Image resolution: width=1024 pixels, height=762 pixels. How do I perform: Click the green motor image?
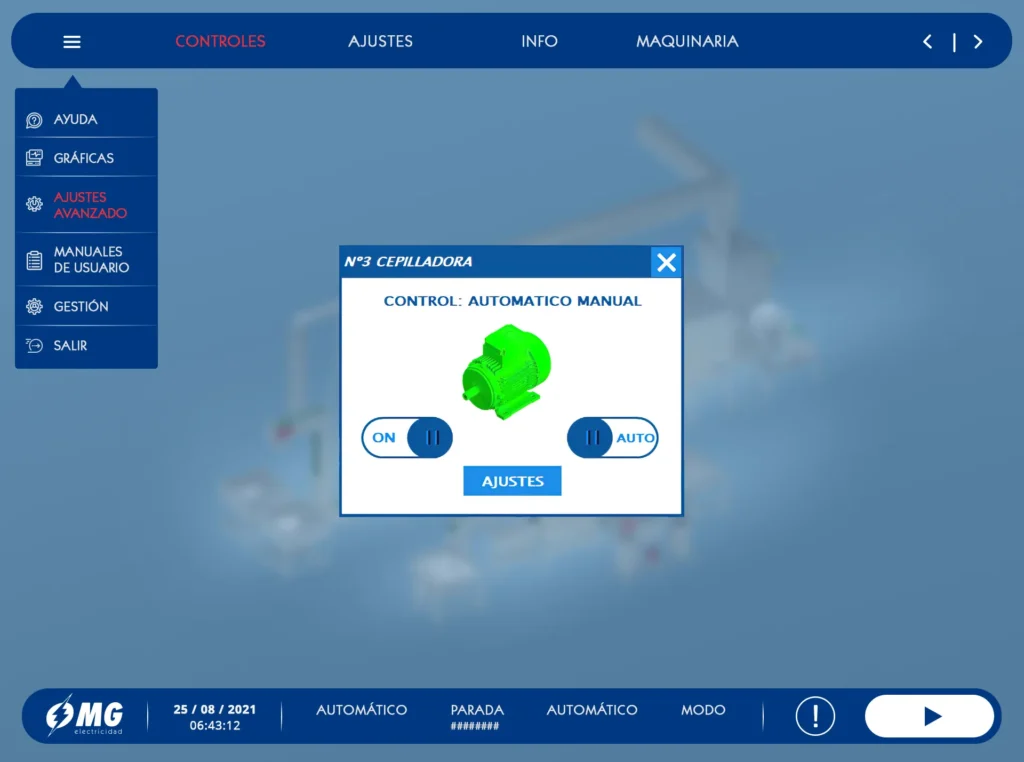pos(507,371)
